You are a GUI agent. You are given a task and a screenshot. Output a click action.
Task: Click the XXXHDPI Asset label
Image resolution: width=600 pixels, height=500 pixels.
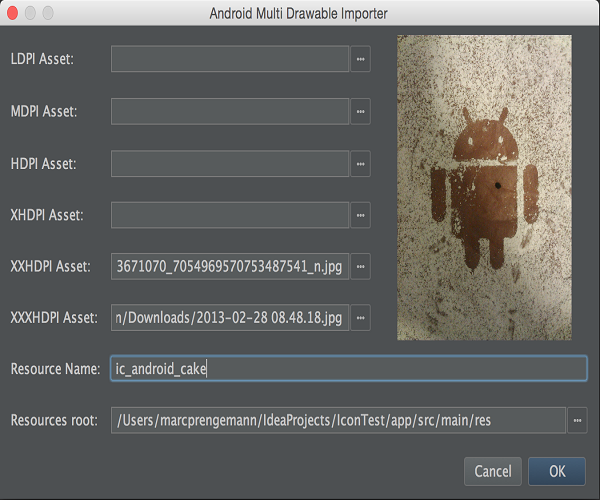click(54, 318)
